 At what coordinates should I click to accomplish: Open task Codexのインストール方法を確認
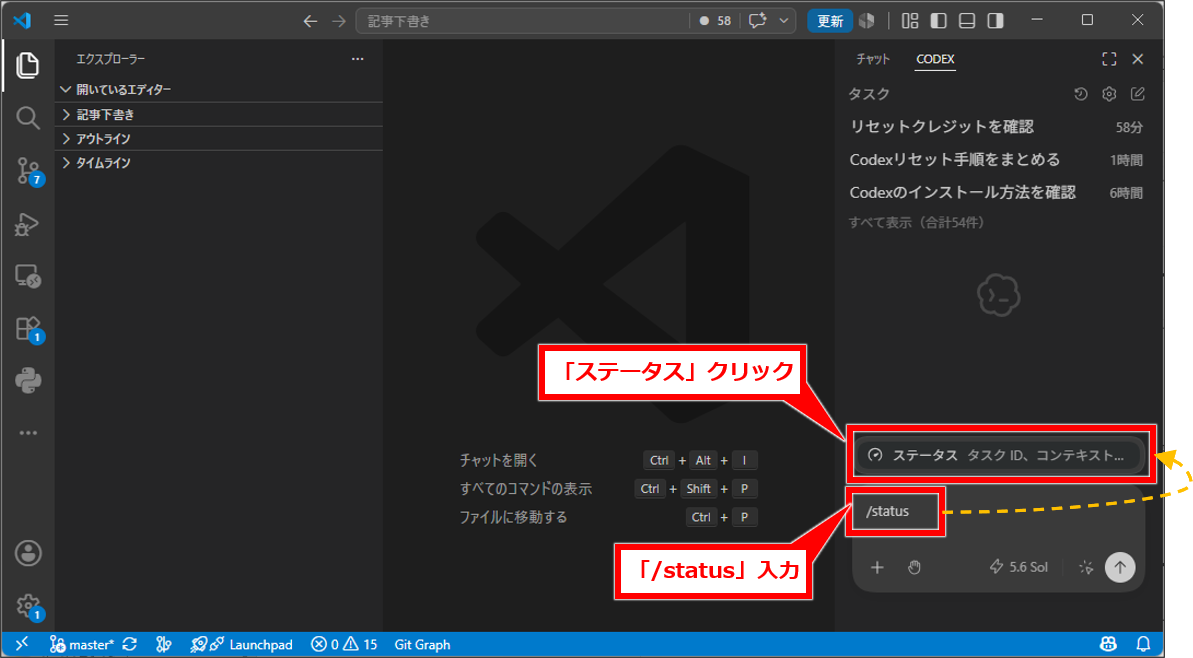996,192
